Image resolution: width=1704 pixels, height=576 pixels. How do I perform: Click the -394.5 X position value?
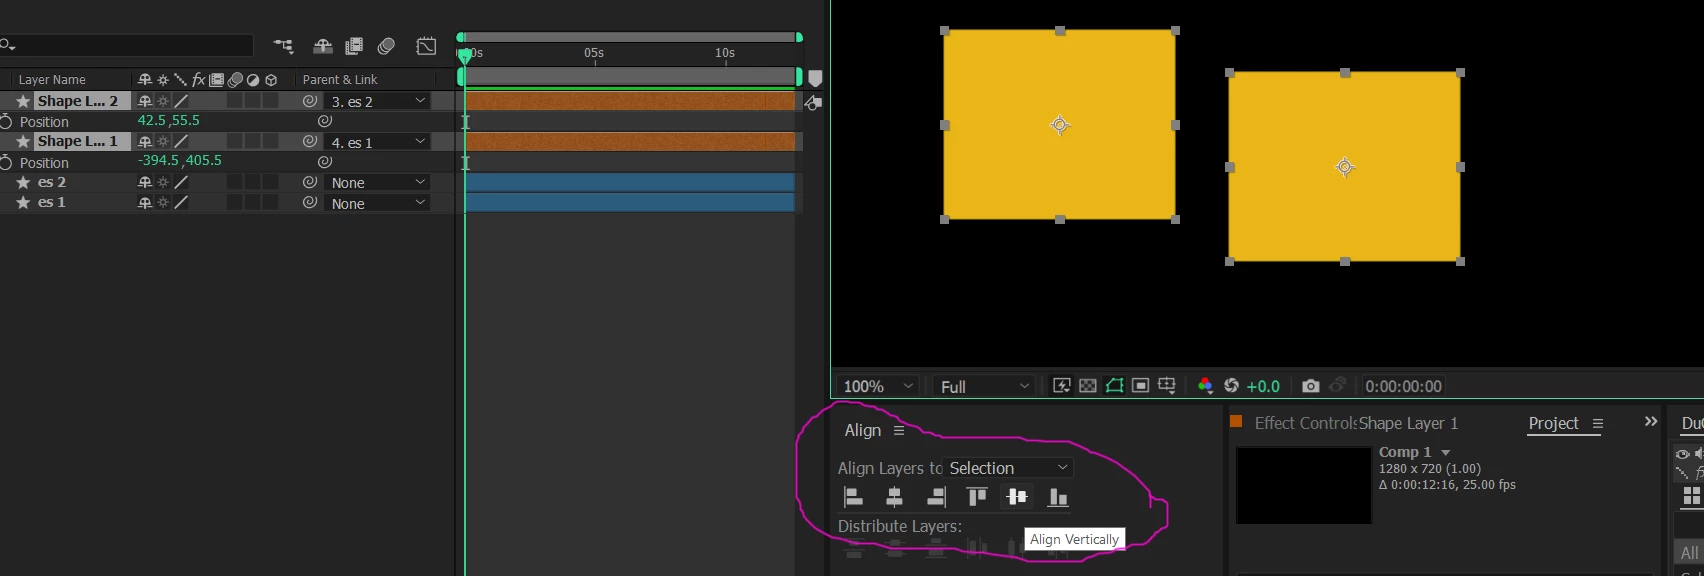[158, 160]
